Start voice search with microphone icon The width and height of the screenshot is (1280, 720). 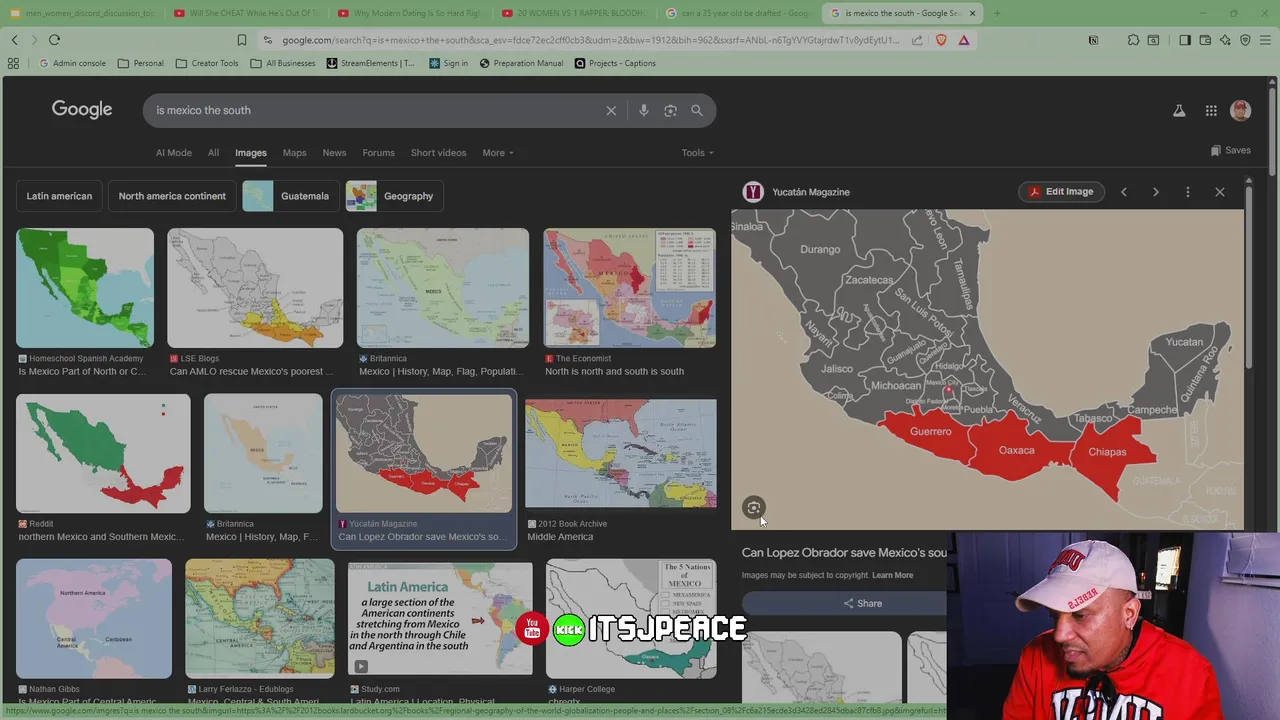pos(644,110)
